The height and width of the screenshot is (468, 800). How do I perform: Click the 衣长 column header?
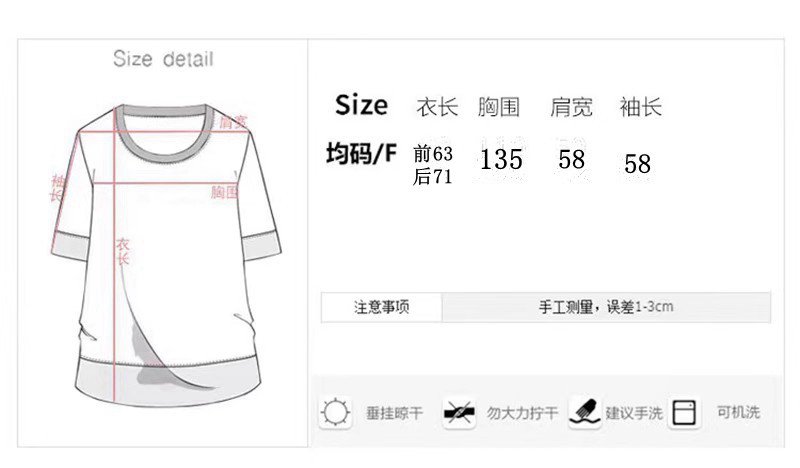(437, 107)
